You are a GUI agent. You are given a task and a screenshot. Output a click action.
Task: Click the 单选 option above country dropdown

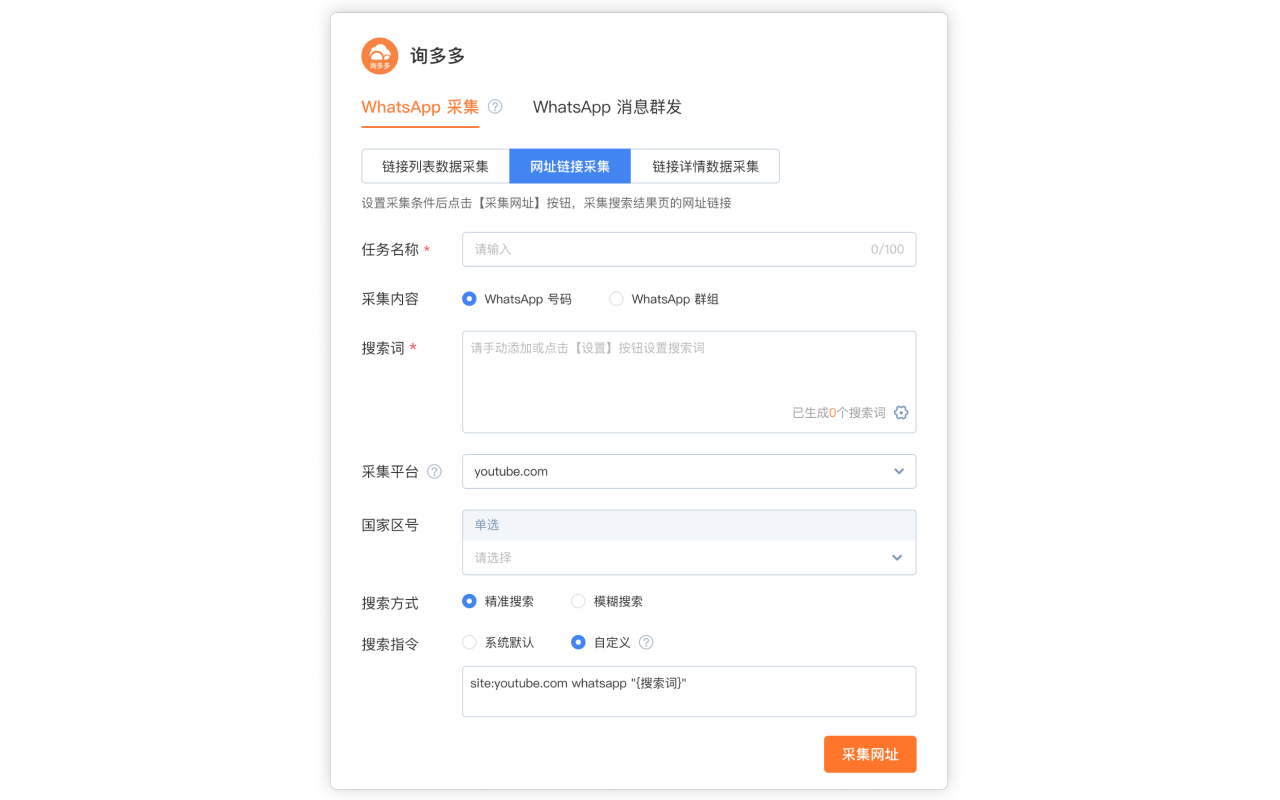click(x=689, y=525)
